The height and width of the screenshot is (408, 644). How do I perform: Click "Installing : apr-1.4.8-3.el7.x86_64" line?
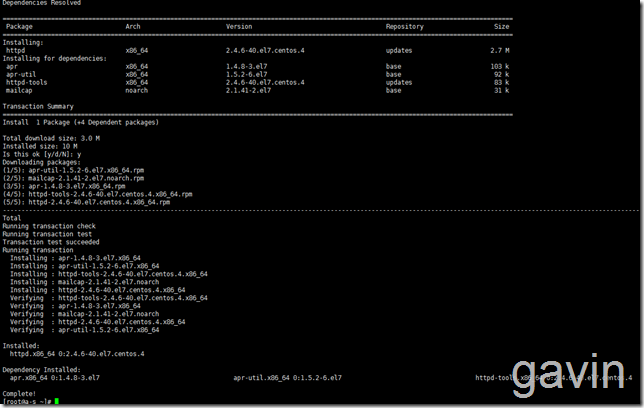tap(75, 258)
